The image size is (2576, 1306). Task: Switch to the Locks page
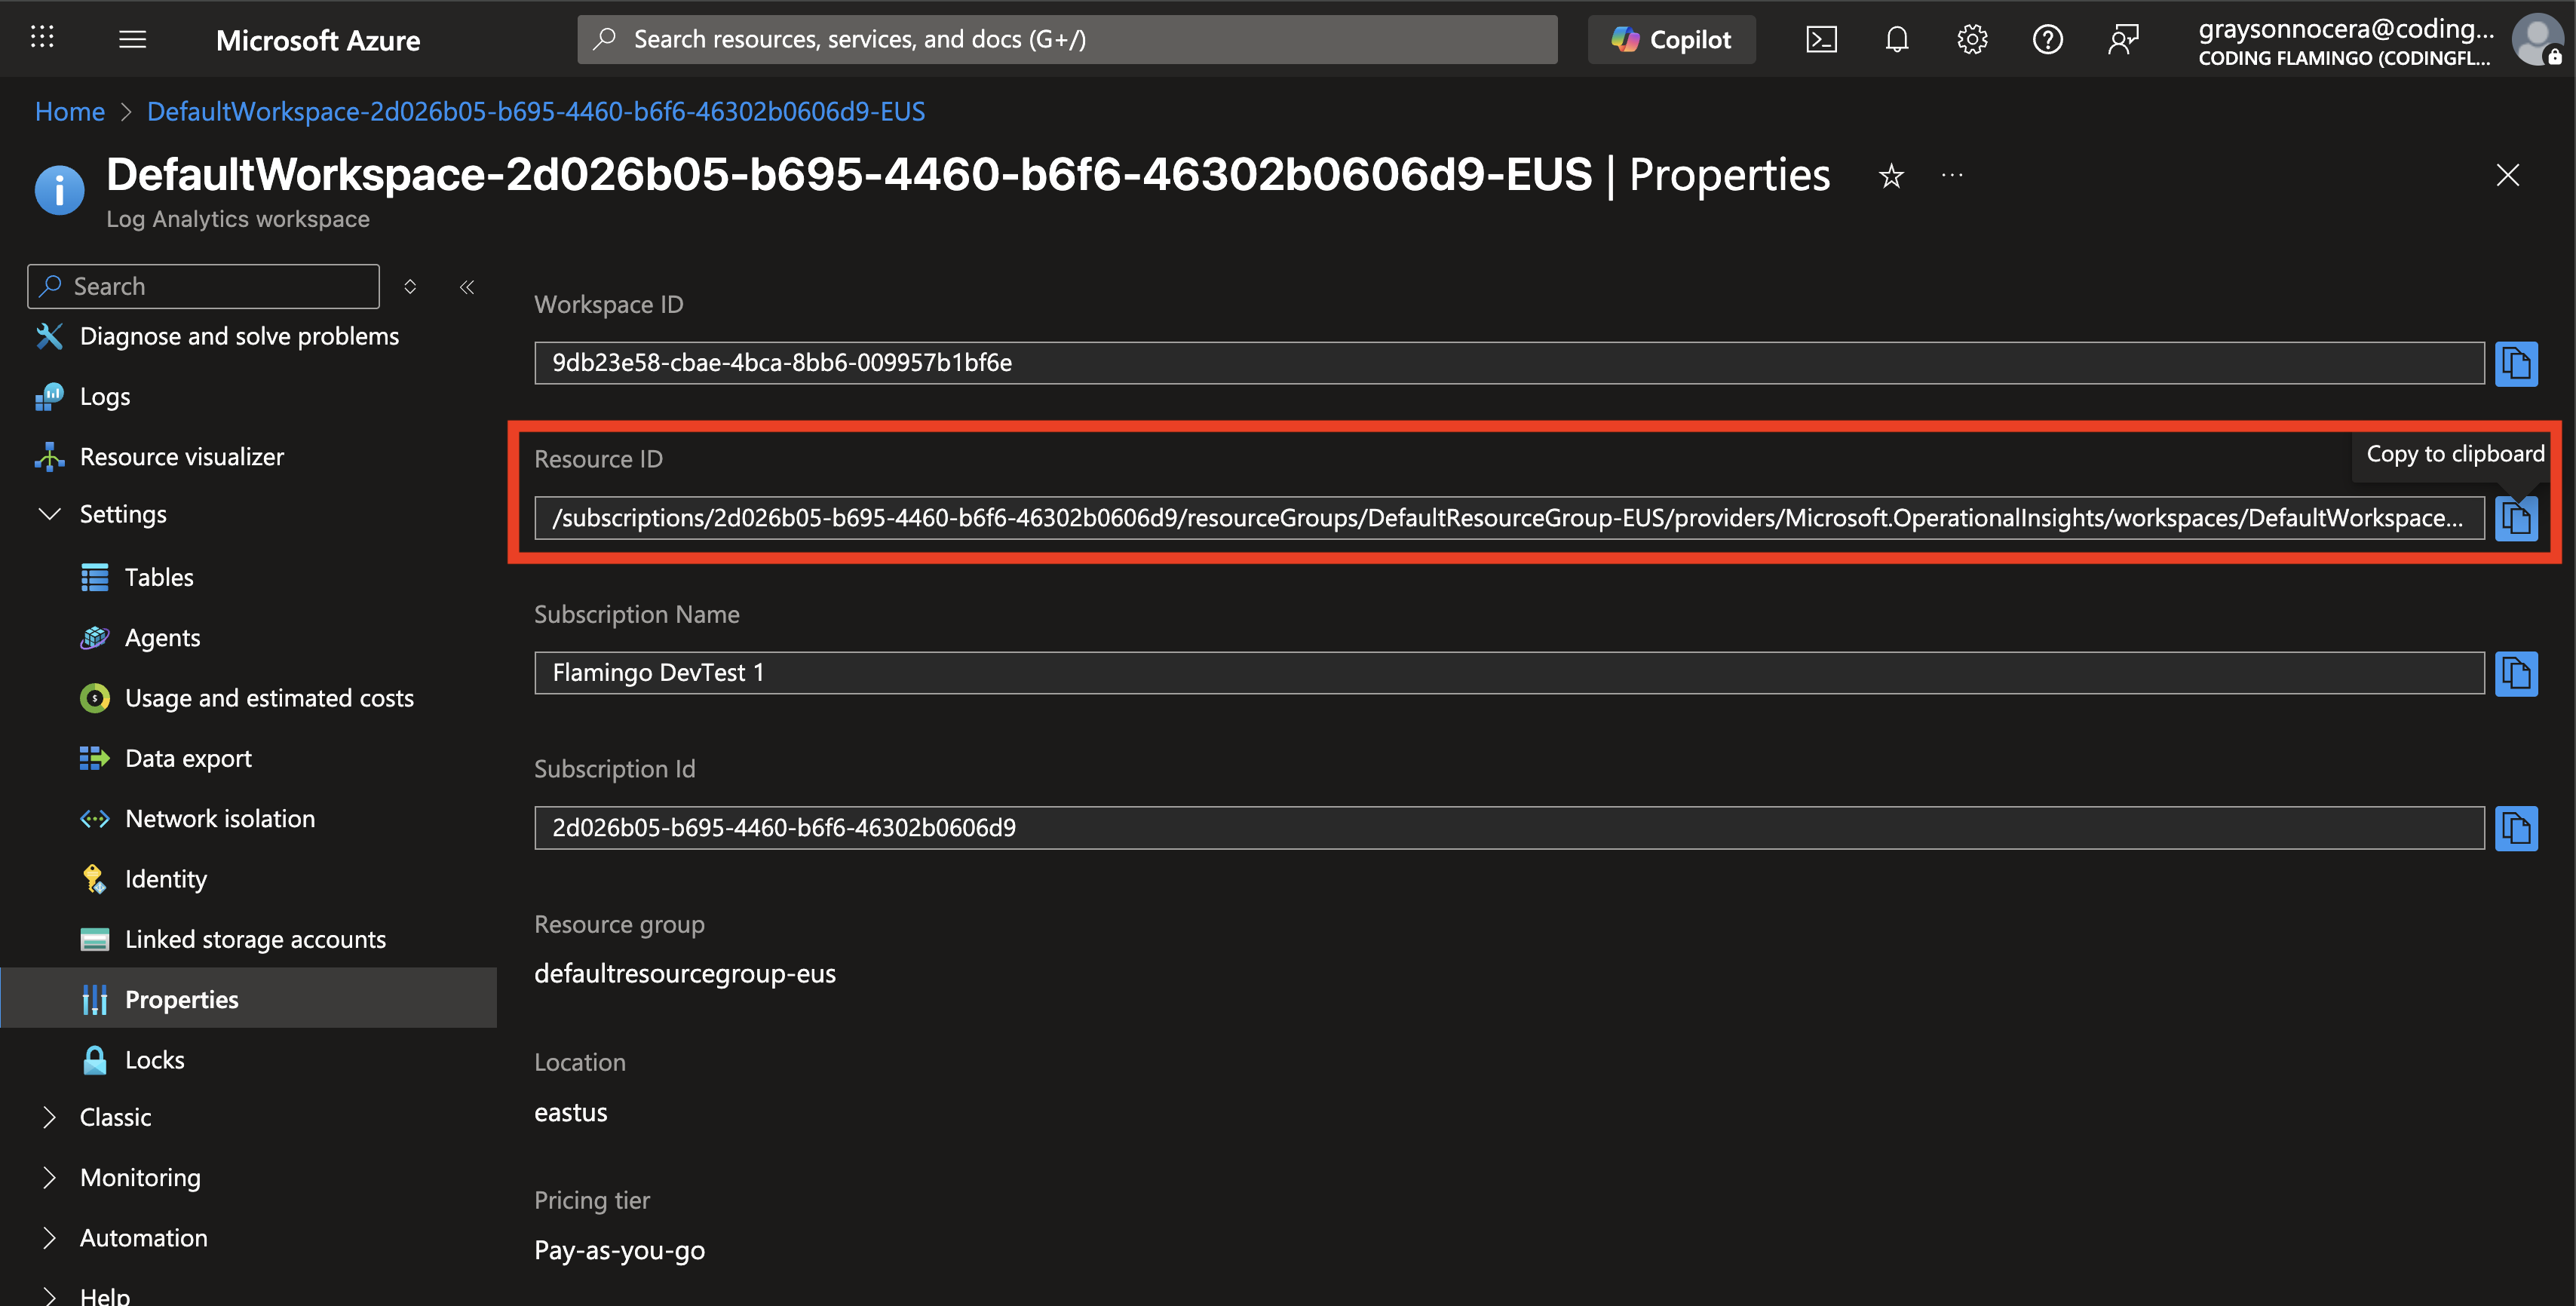tap(155, 1059)
